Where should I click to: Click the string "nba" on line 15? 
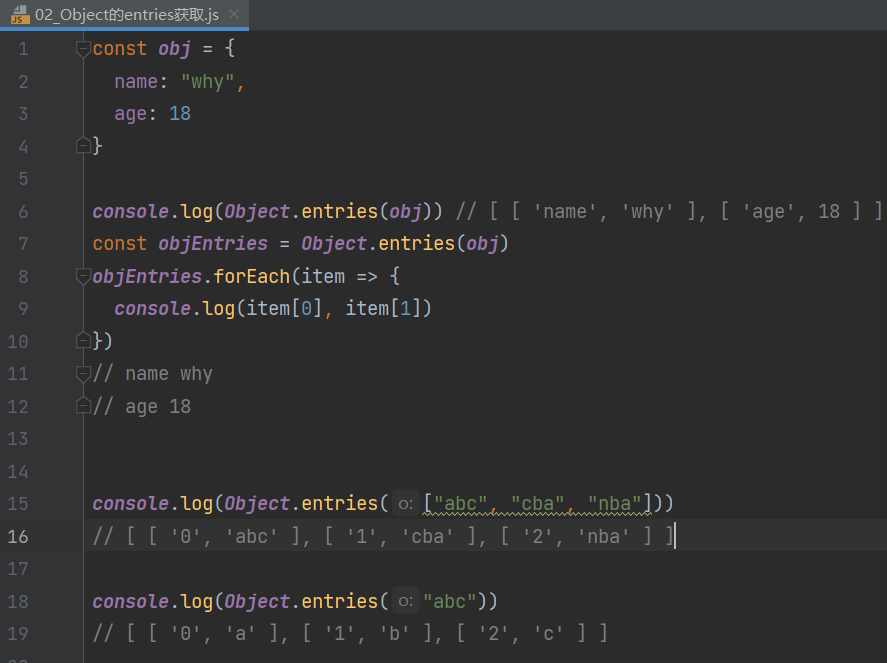(x=614, y=503)
